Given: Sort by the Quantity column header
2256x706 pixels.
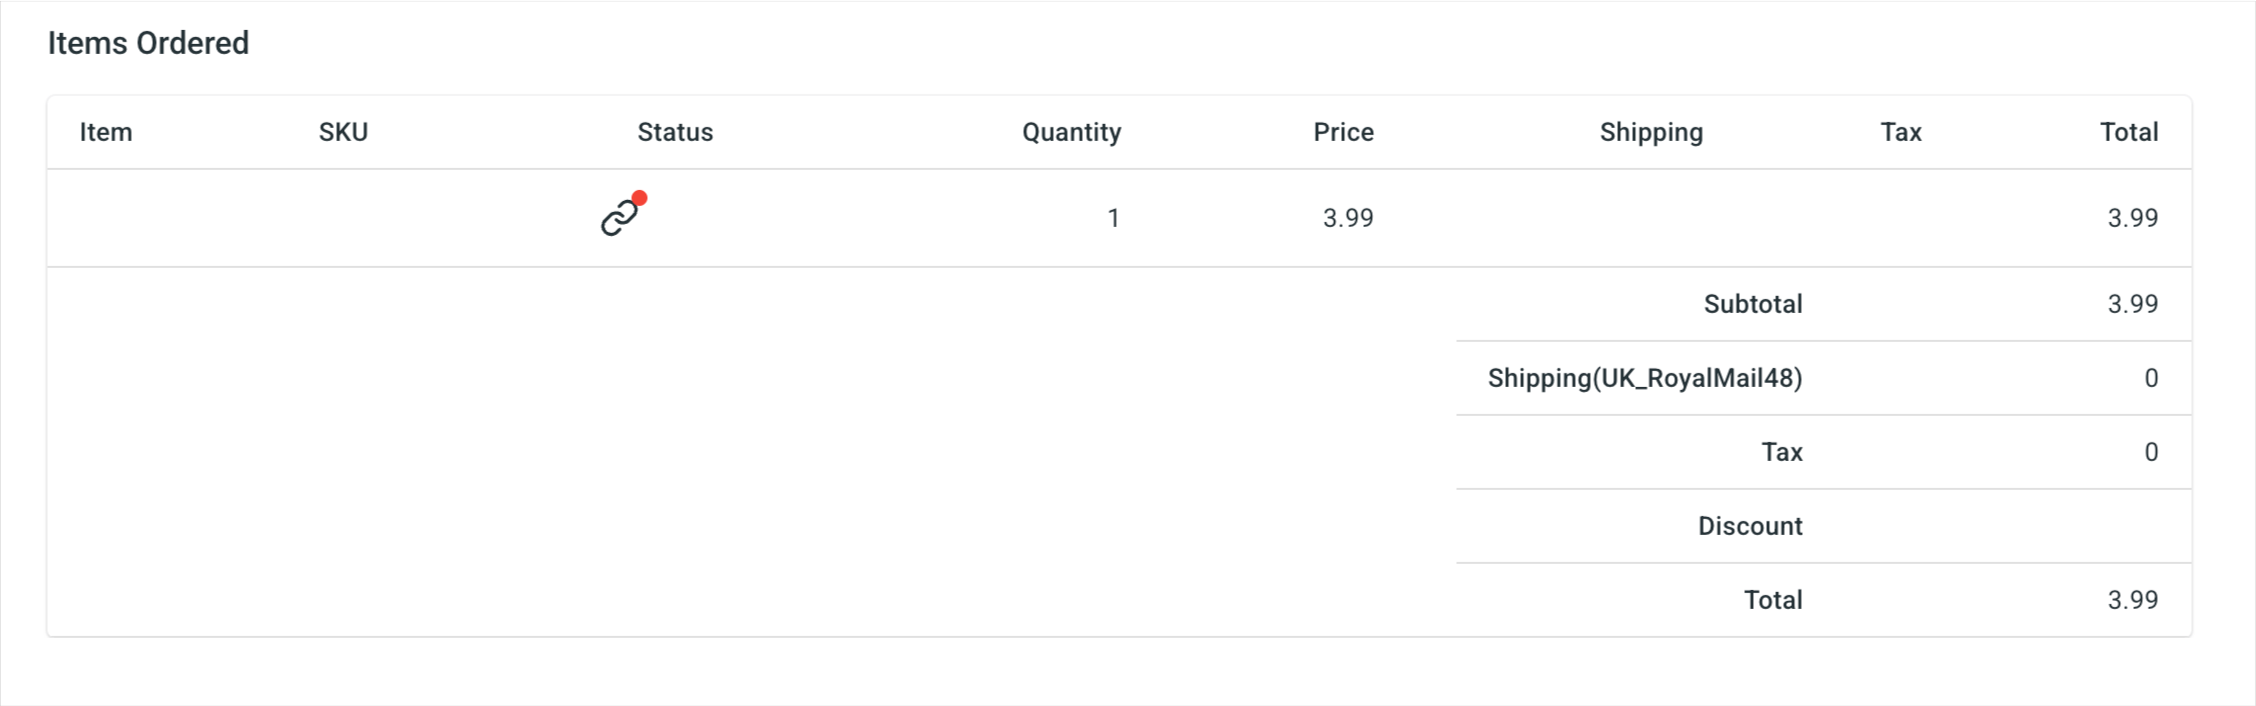Looking at the screenshot, I should (x=1070, y=131).
